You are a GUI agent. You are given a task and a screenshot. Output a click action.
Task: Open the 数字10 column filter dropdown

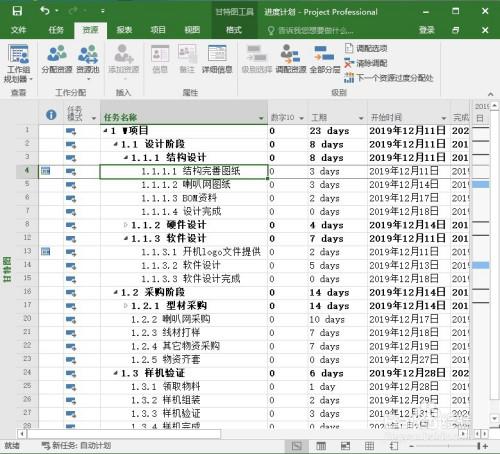(x=301, y=118)
